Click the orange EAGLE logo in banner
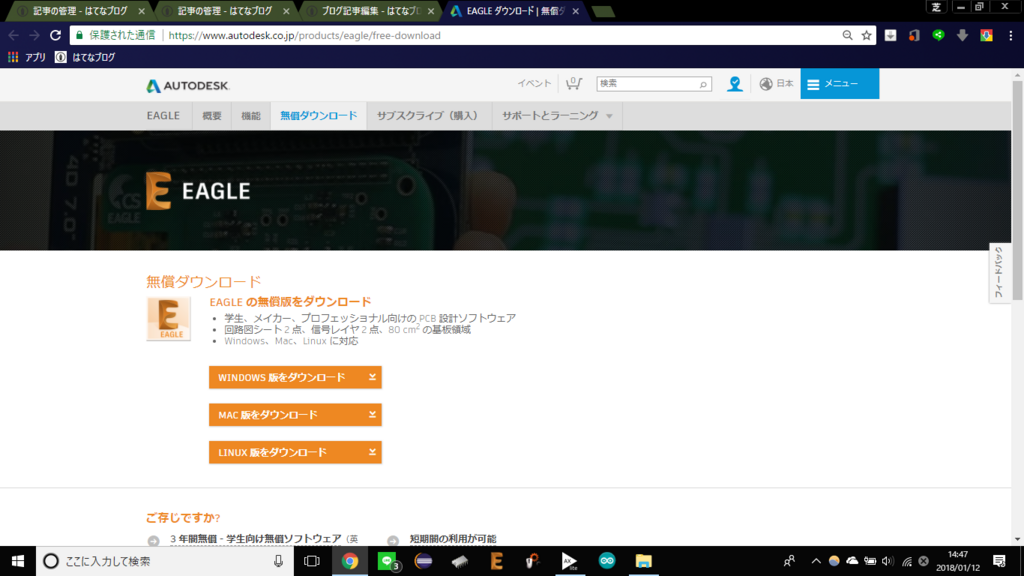 pyautogui.click(x=158, y=191)
